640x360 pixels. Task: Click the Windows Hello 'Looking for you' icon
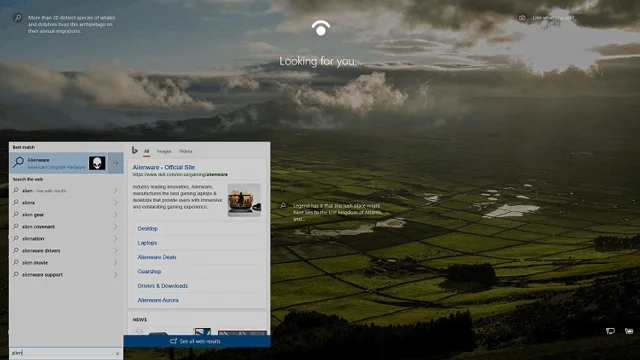[321, 28]
